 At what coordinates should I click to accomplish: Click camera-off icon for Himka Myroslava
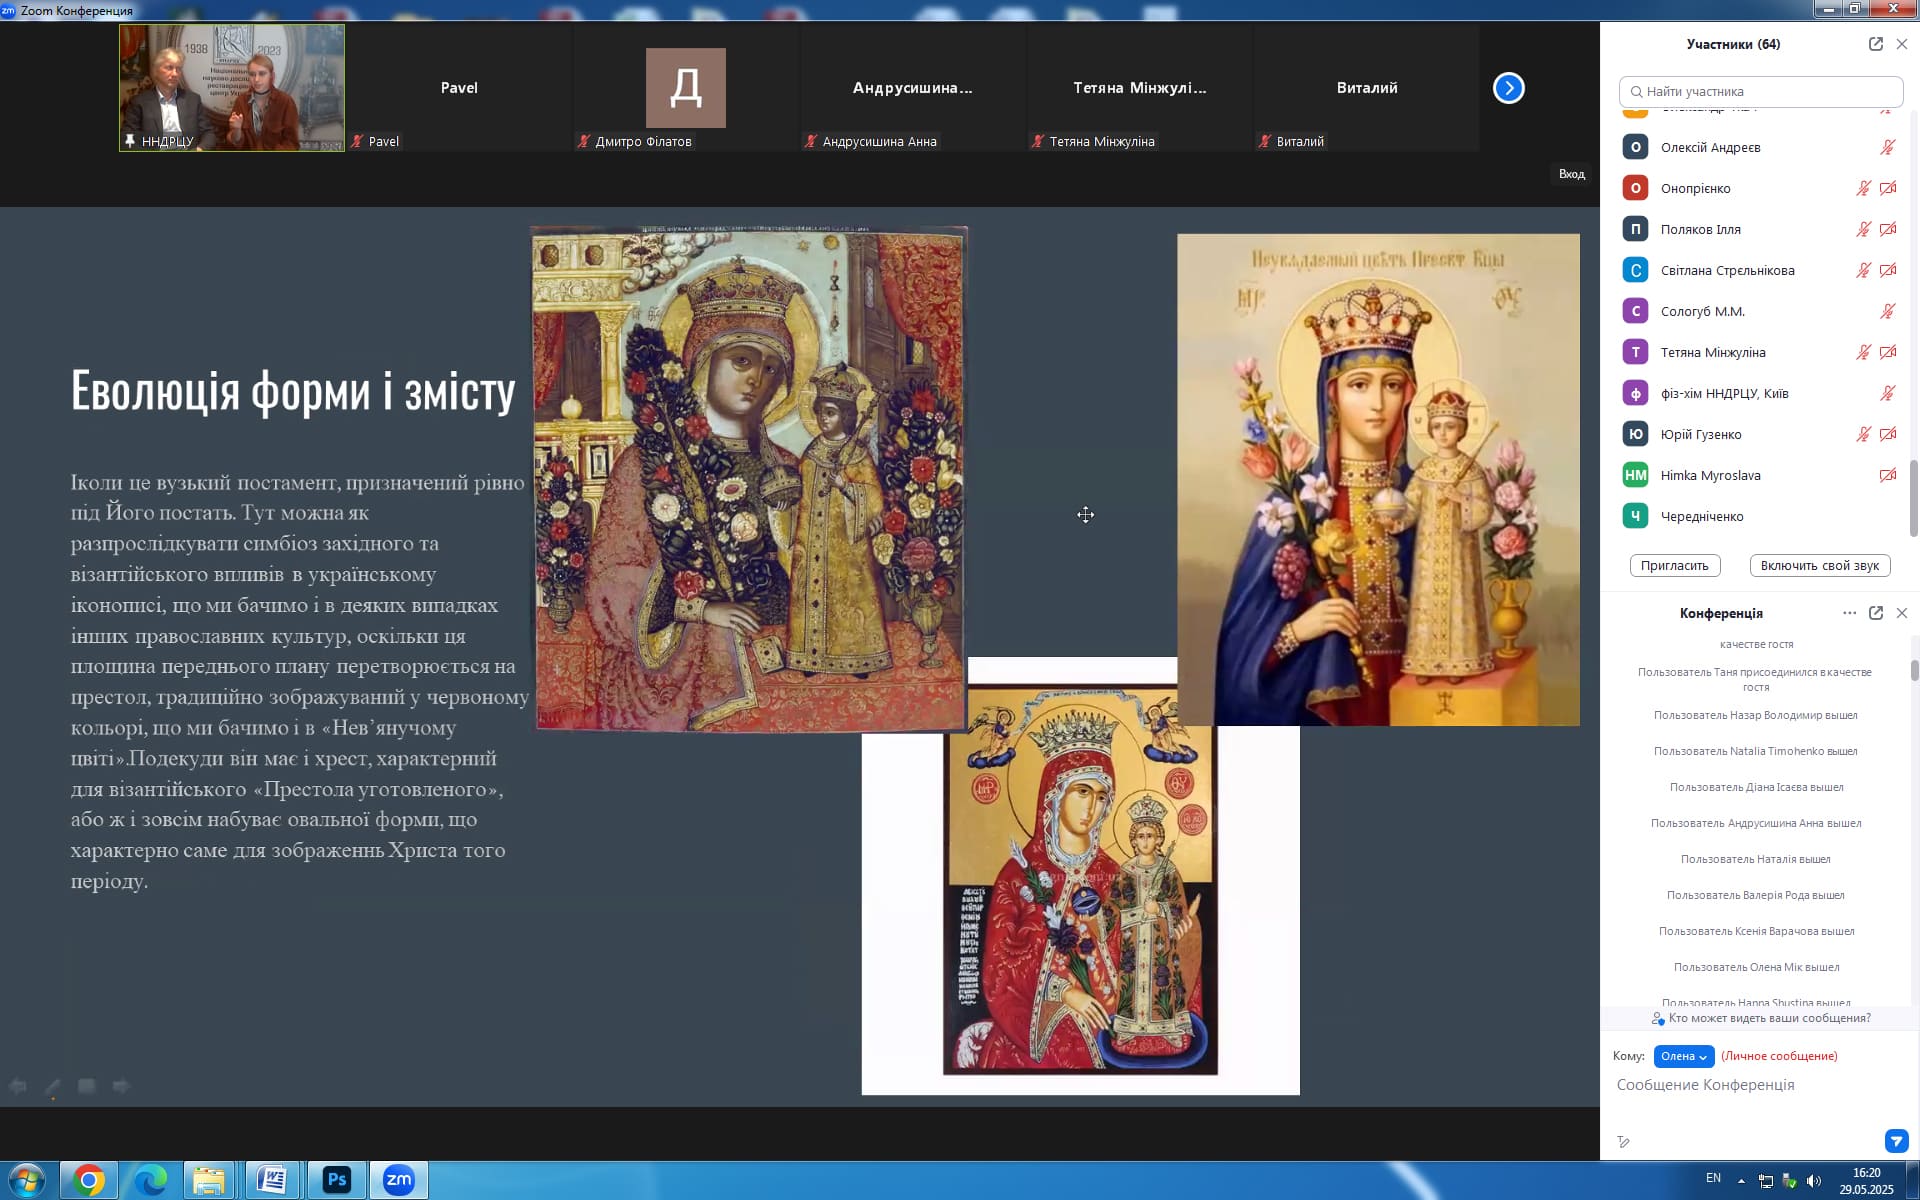click(1888, 475)
